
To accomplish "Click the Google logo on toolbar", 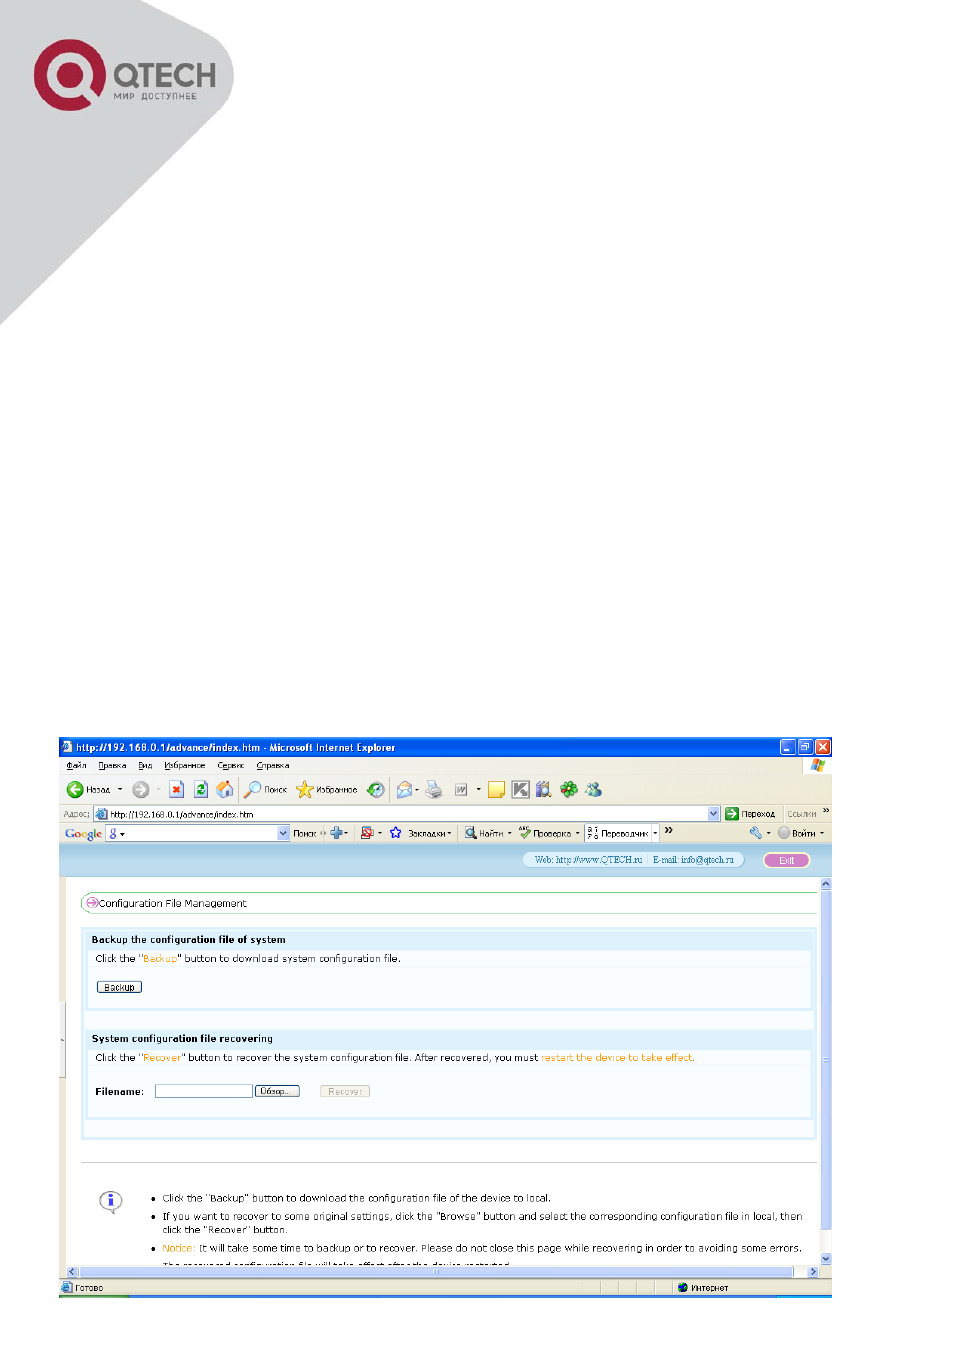I will [83, 833].
